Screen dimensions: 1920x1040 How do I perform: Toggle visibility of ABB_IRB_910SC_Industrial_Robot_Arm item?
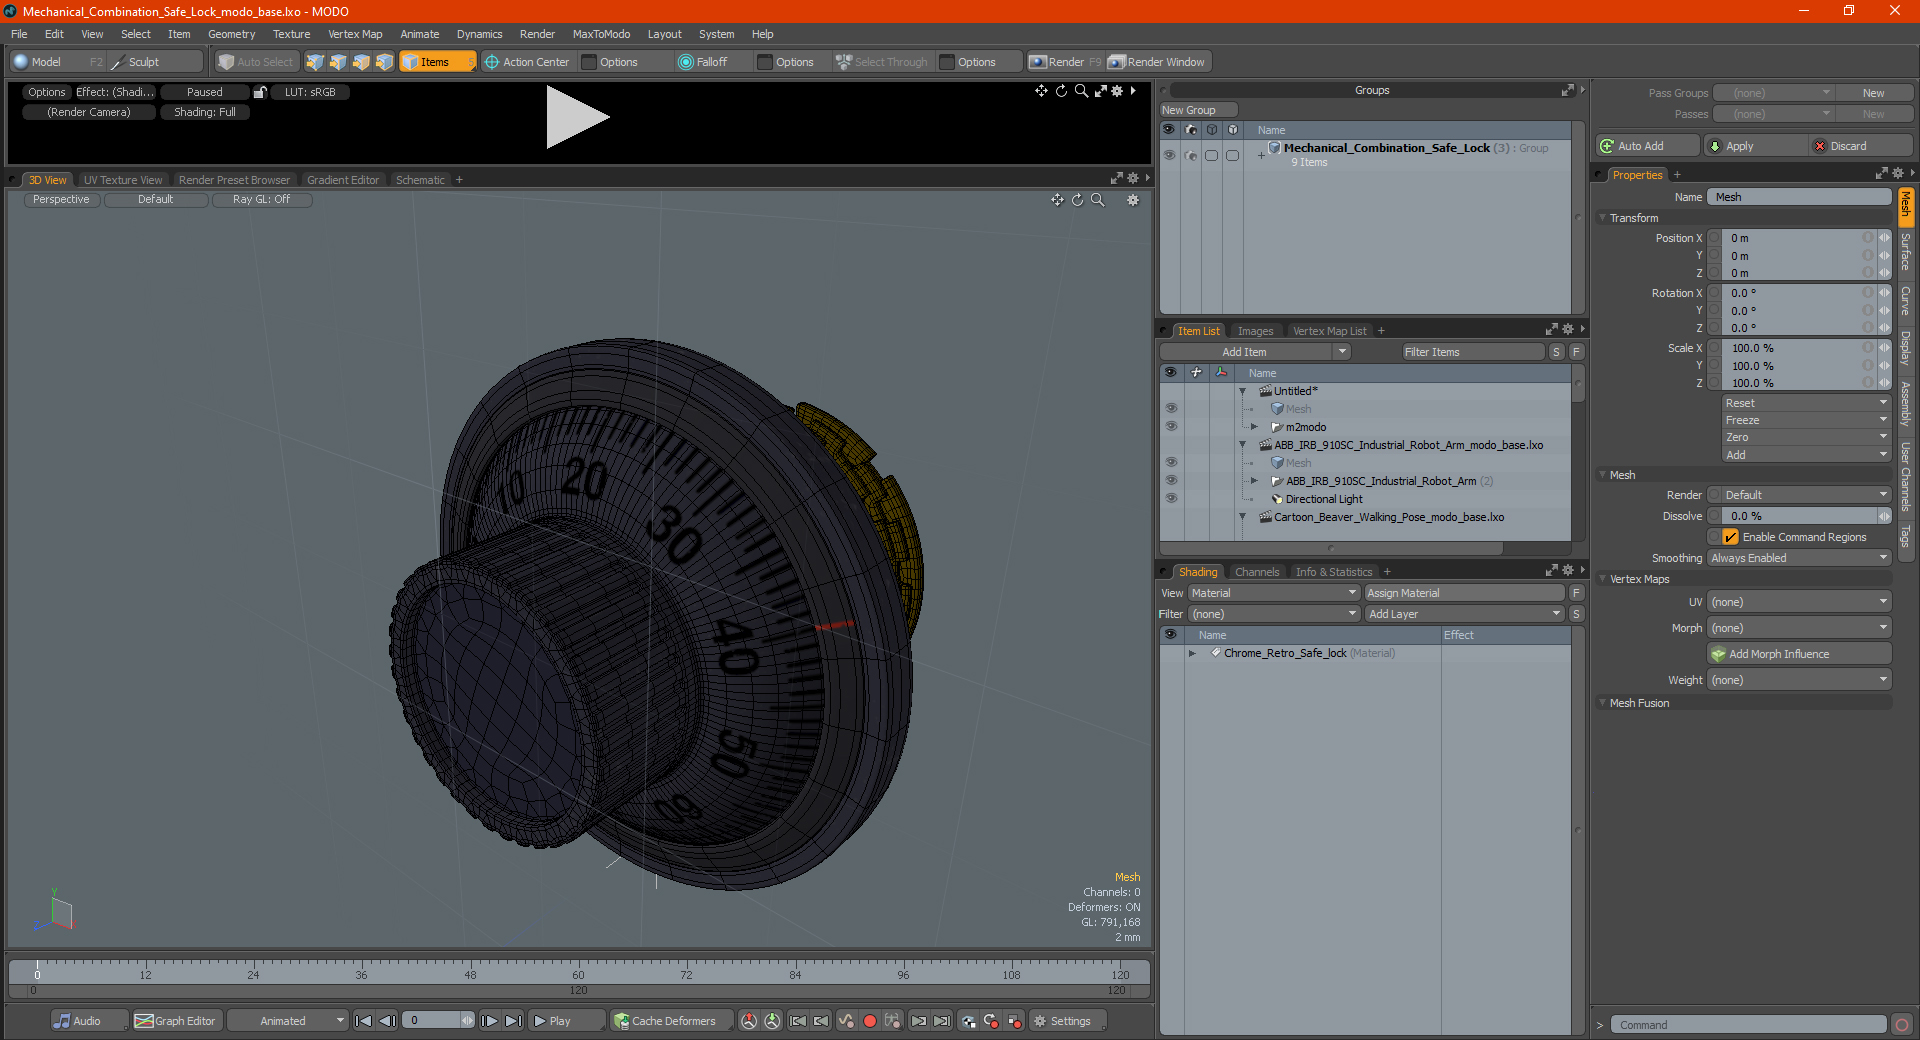pyautogui.click(x=1171, y=481)
